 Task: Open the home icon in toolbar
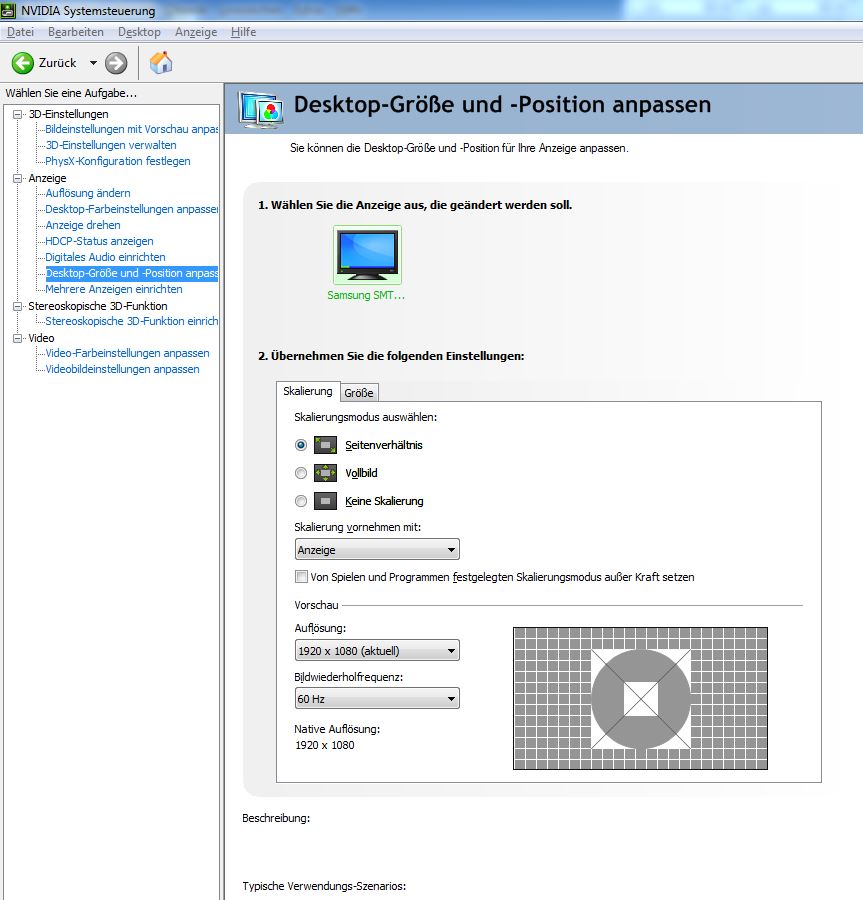coord(161,63)
